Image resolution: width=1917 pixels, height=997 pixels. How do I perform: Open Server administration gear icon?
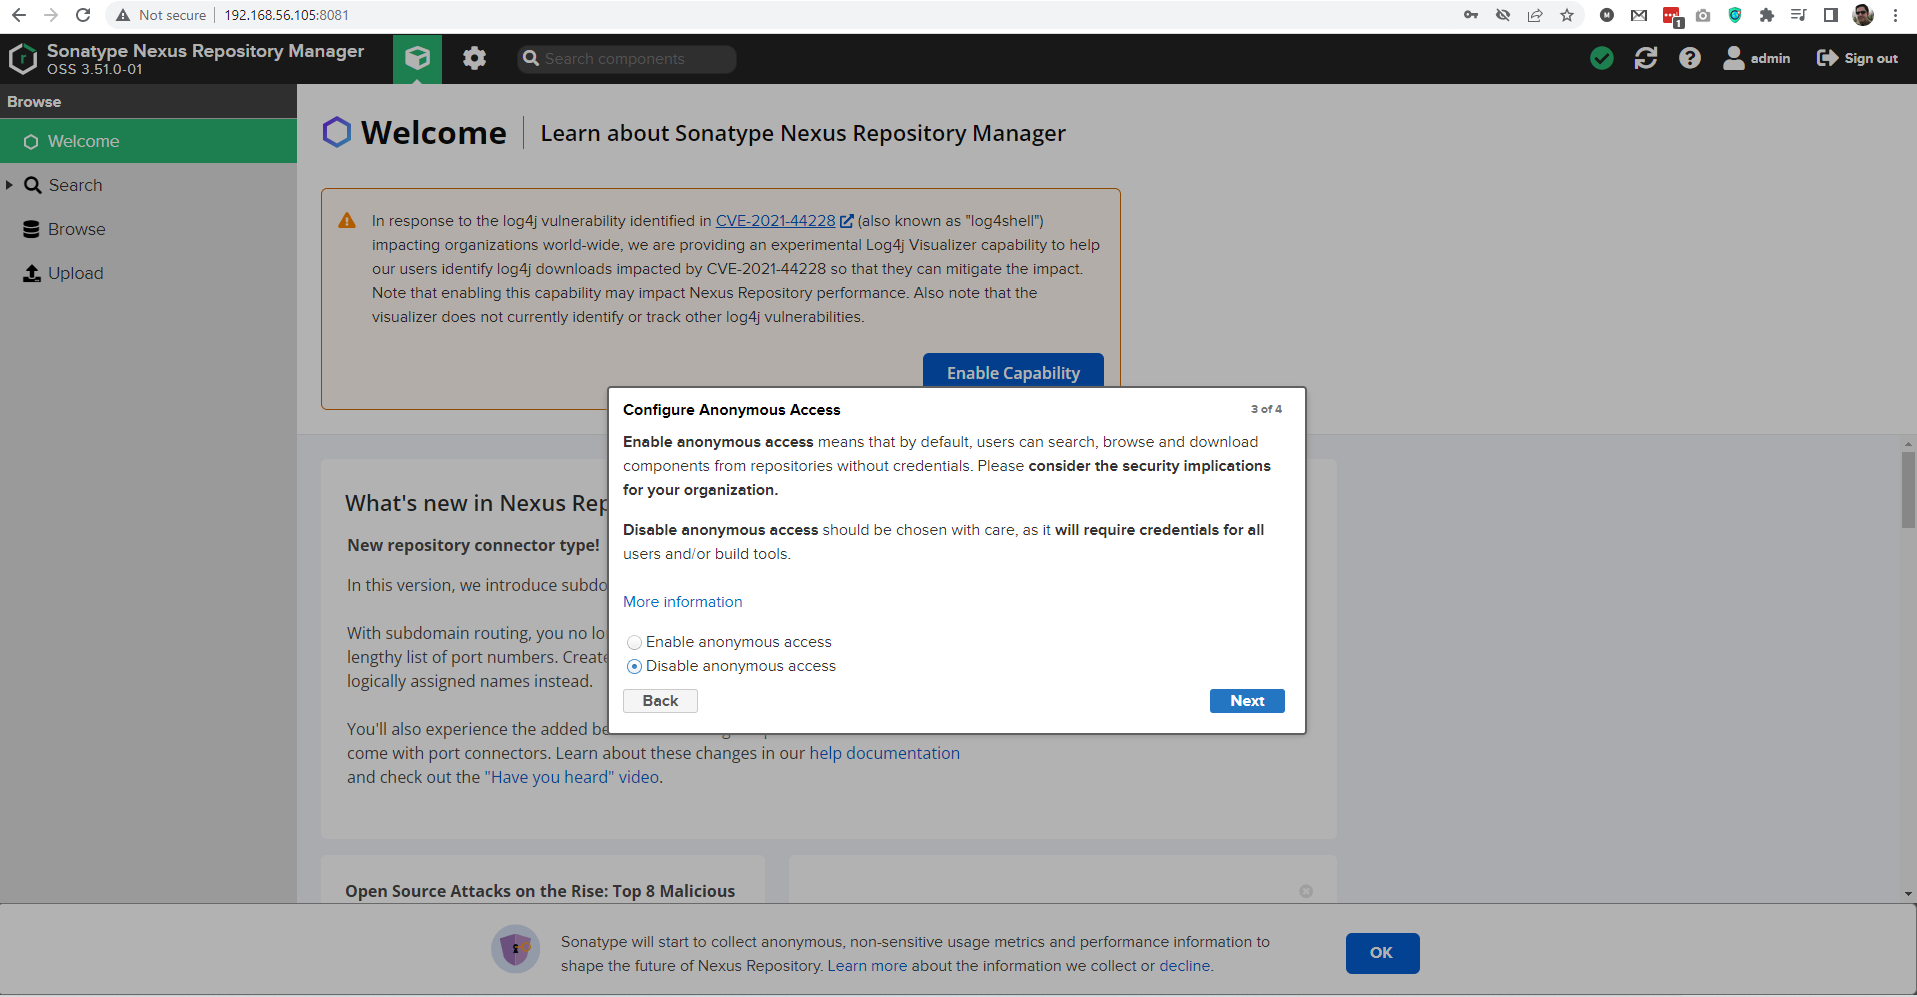click(474, 58)
